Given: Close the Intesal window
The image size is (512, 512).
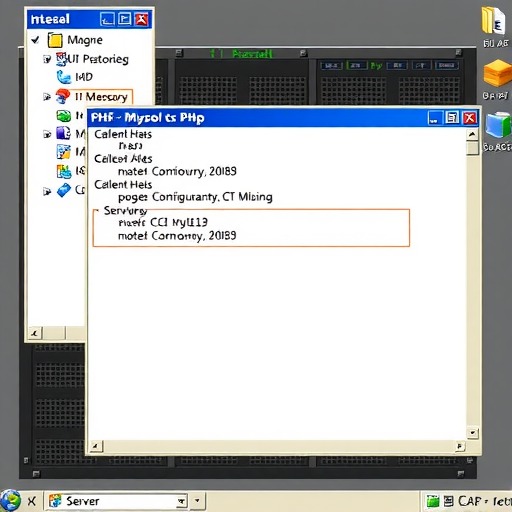Looking at the screenshot, I should pyautogui.click(x=142, y=19).
